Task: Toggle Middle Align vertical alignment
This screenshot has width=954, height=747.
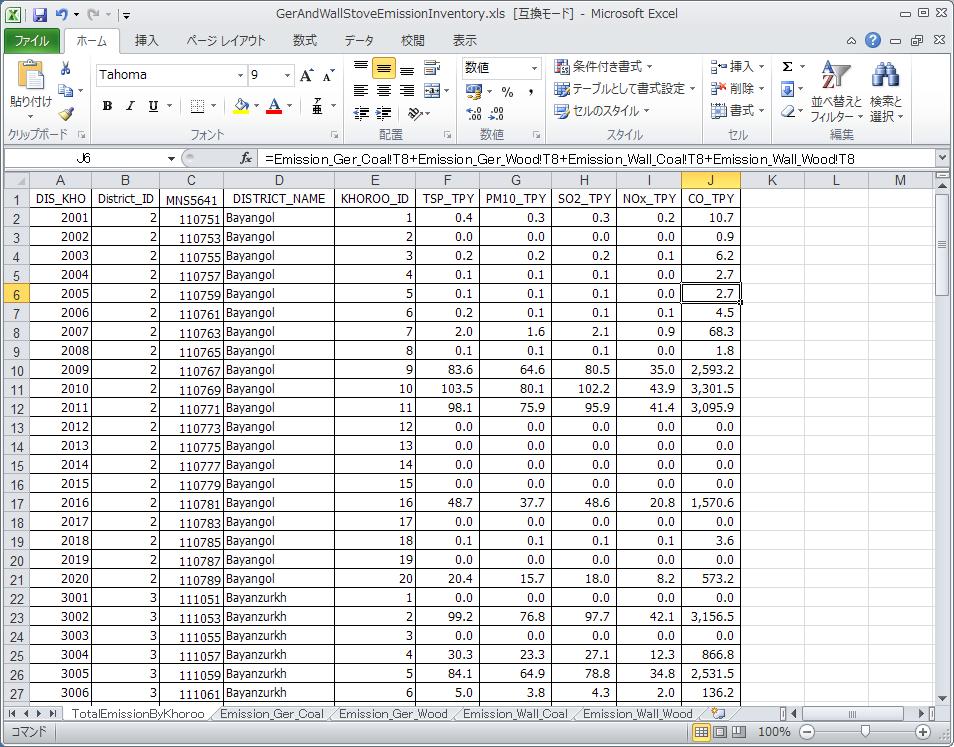Action: click(x=384, y=68)
